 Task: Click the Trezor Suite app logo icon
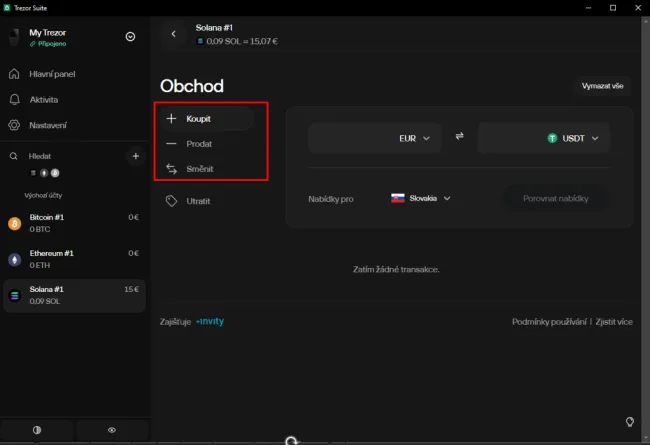tap(7, 7)
